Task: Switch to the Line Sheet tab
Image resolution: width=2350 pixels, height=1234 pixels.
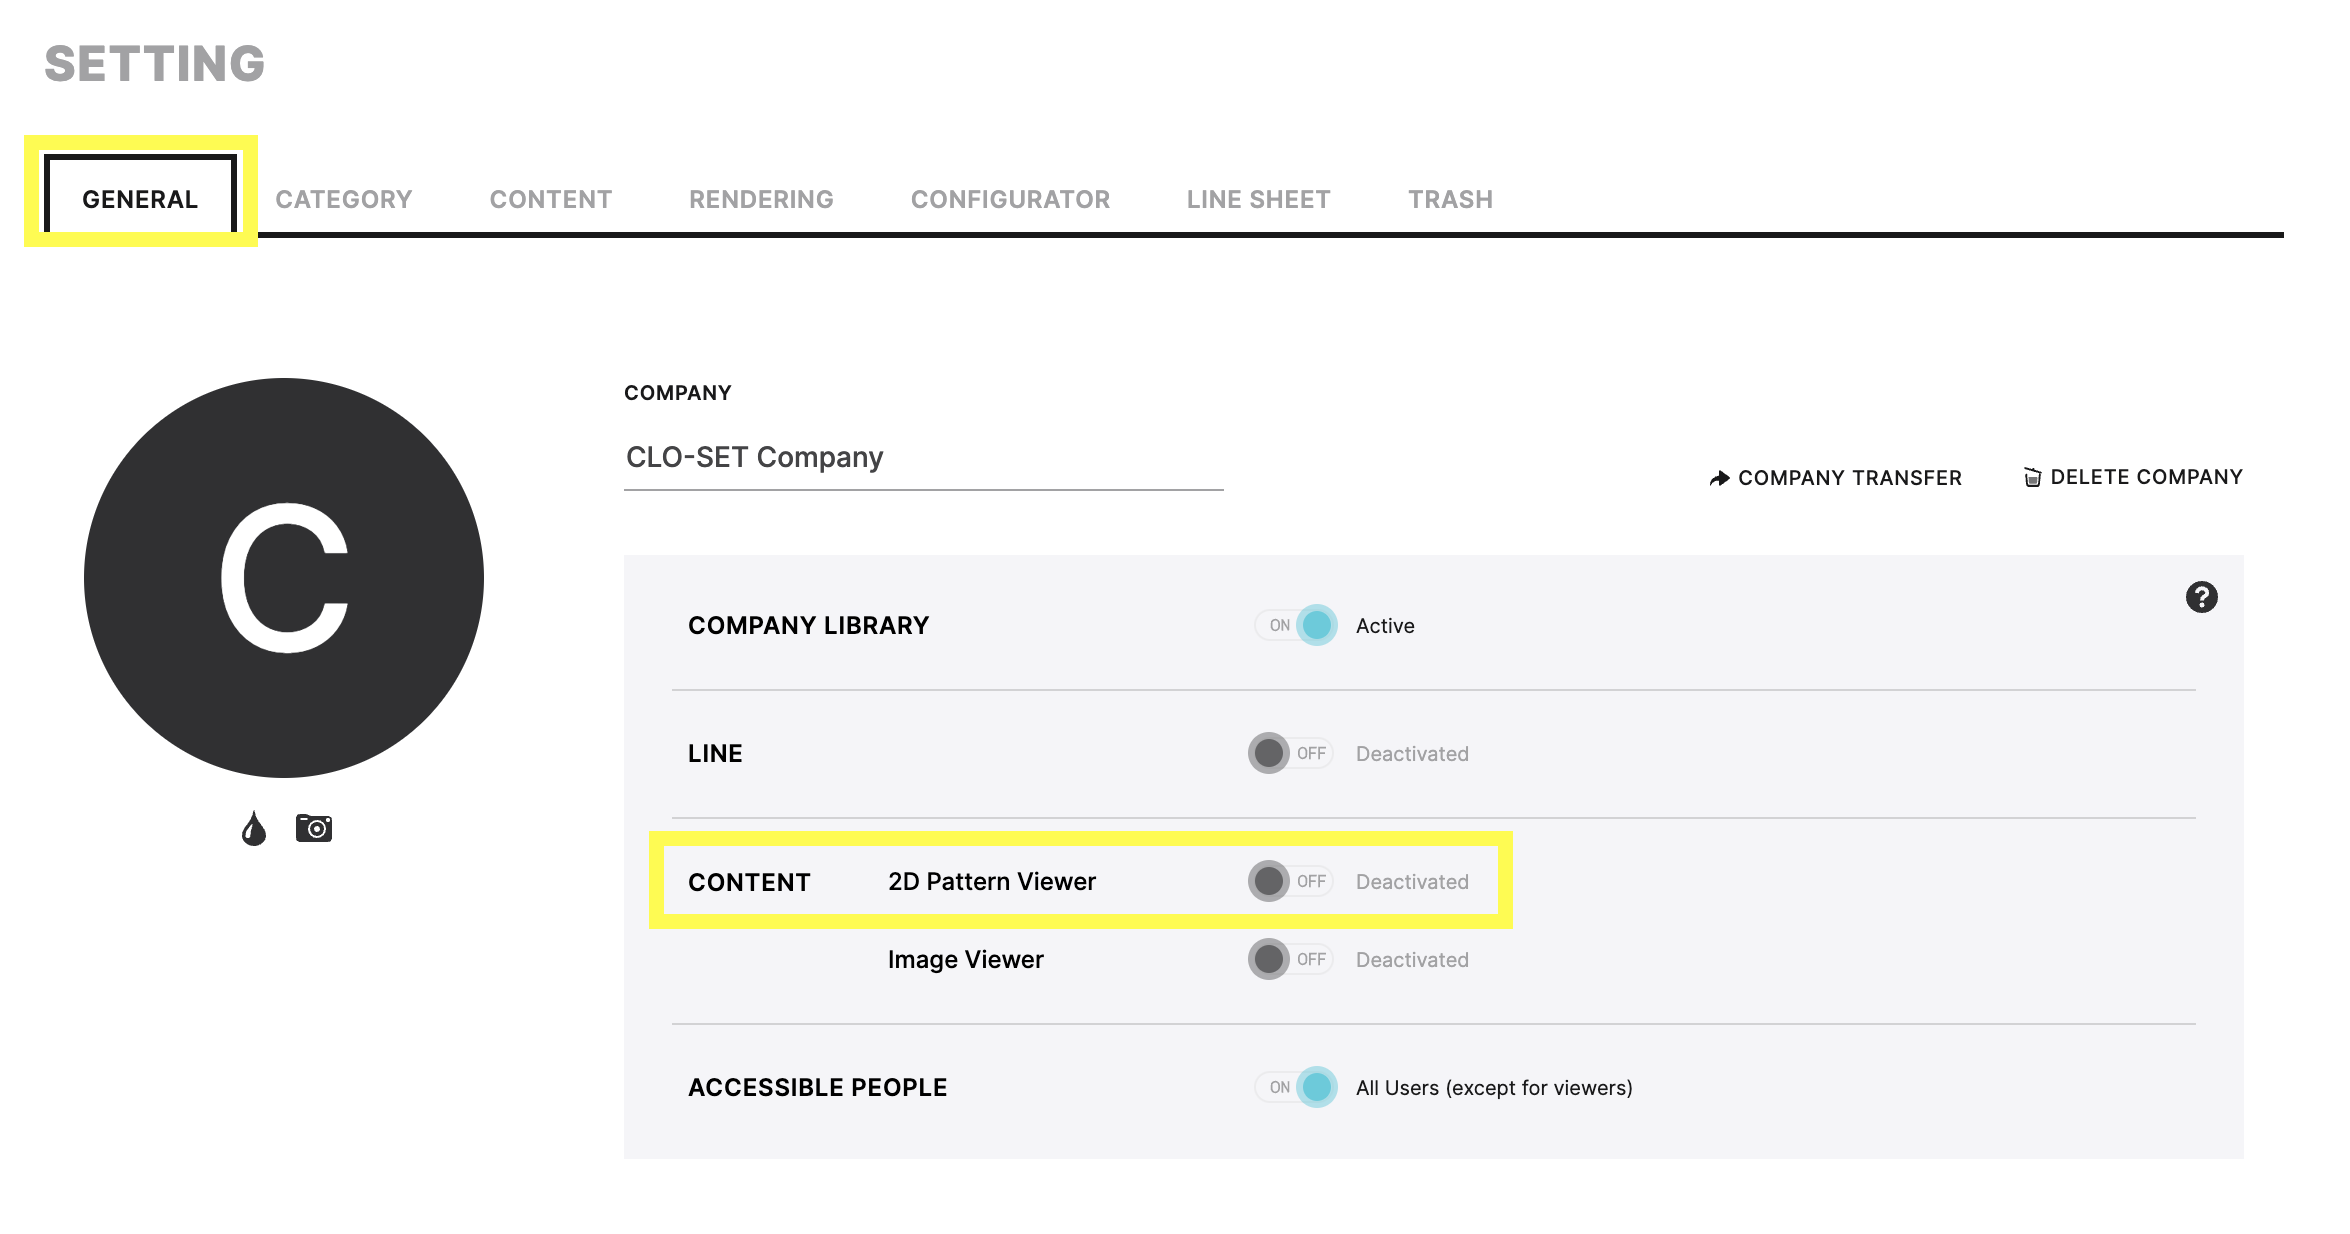Action: point(1258,199)
